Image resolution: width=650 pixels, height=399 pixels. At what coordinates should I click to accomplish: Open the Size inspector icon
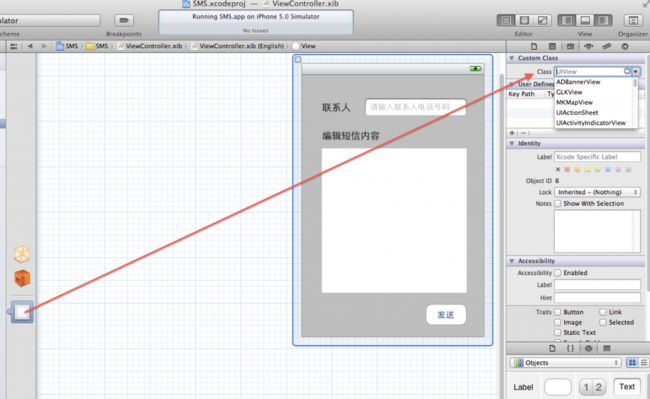coord(607,46)
